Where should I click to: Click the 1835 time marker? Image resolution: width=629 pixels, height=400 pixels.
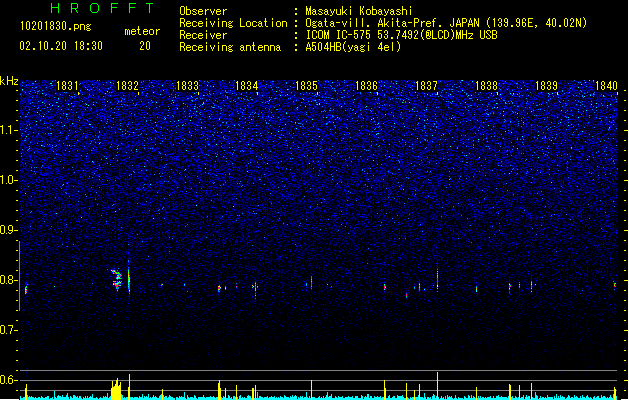pyautogui.click(x=306, y=86)
